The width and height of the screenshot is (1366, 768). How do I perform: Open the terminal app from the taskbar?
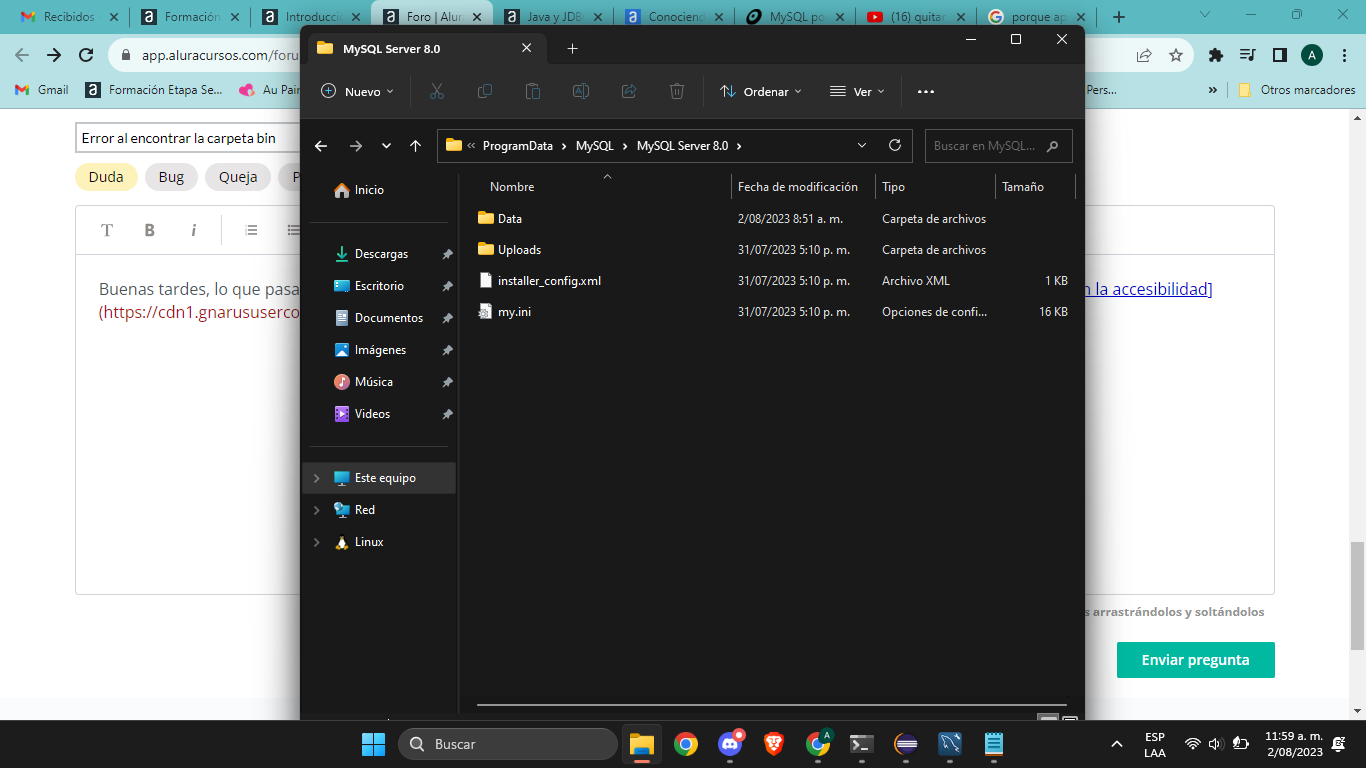[x=862, y=744]
